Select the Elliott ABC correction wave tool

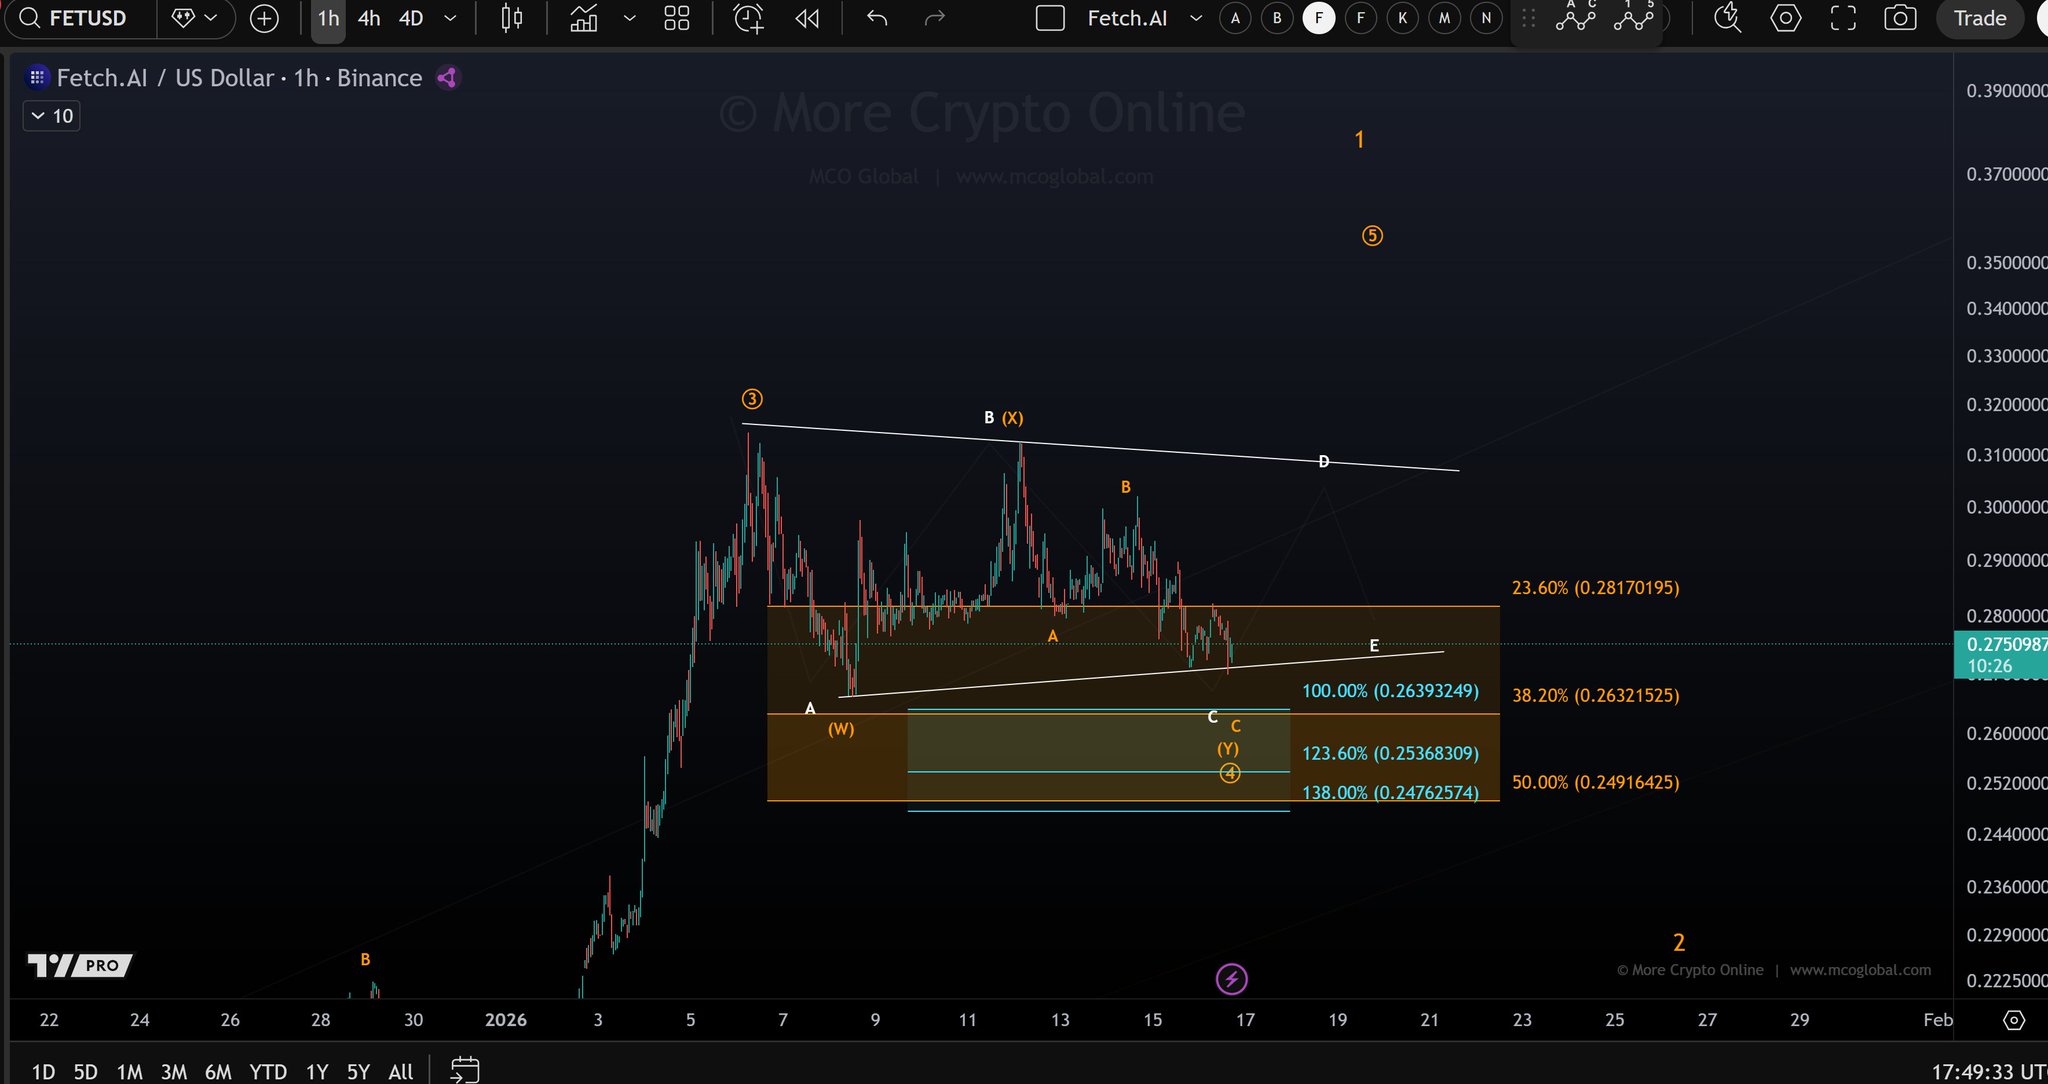click(1575, 18)
